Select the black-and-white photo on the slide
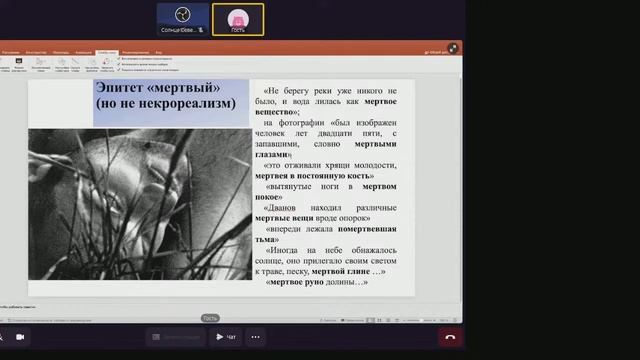This screenshot has height=360, width=640. (140, 204)
